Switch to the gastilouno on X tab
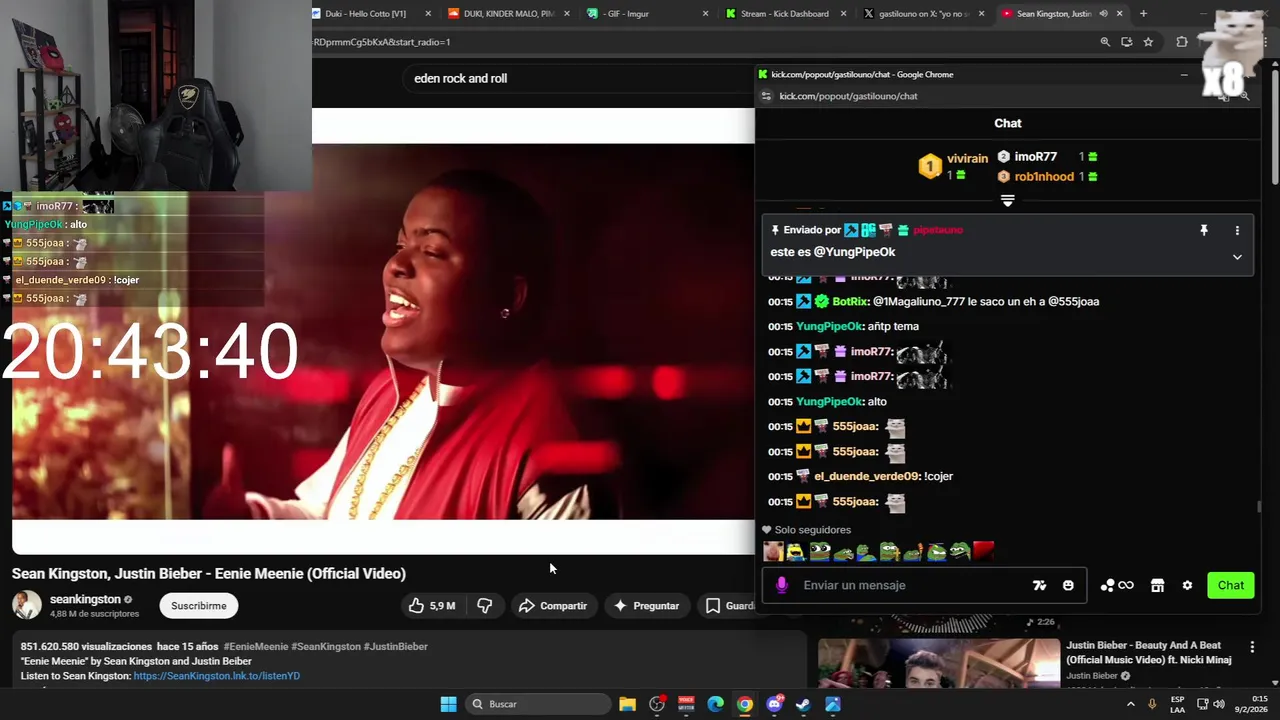Viewport: 1280px width, 720px height. coord(924,14)
